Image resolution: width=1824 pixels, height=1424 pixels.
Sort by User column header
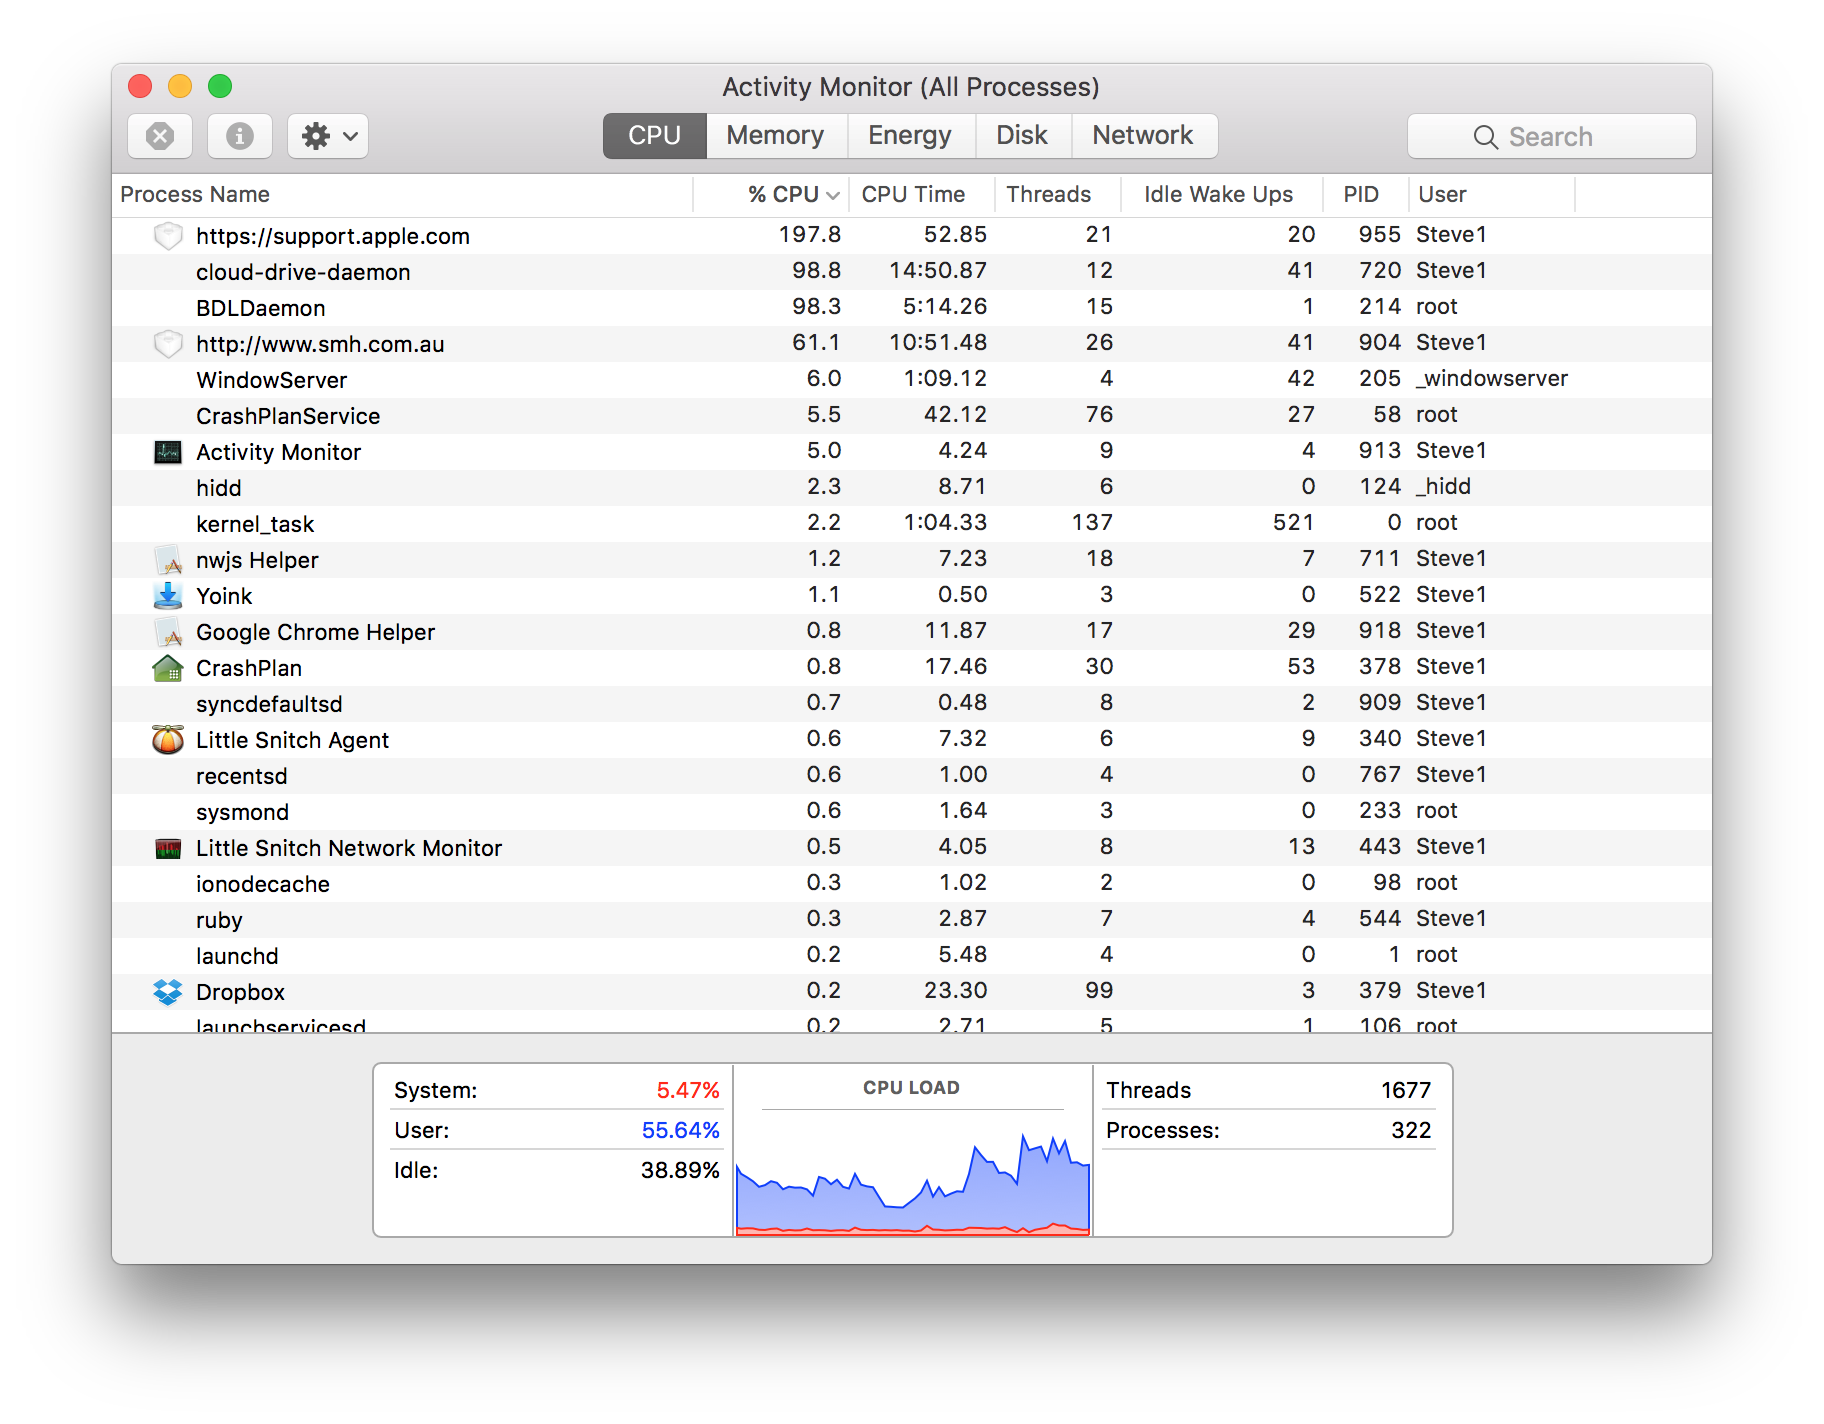coord(1491,195)
